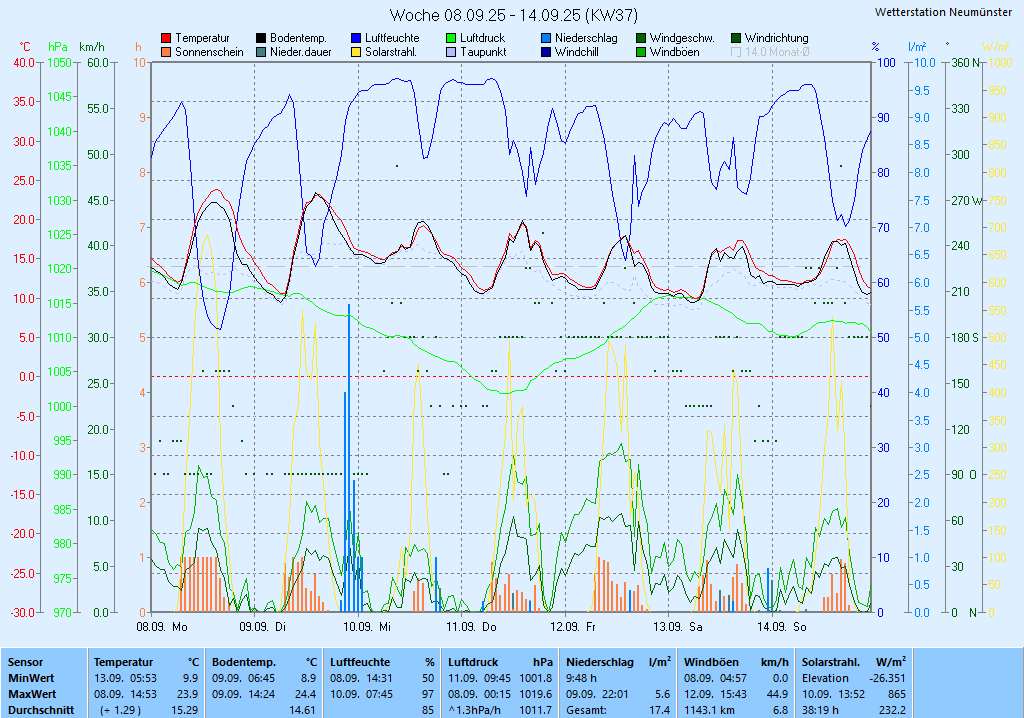This screenshot has width=1024, height=718.
Task: Click the Windböen legend green box
Action: coord(641,52)
